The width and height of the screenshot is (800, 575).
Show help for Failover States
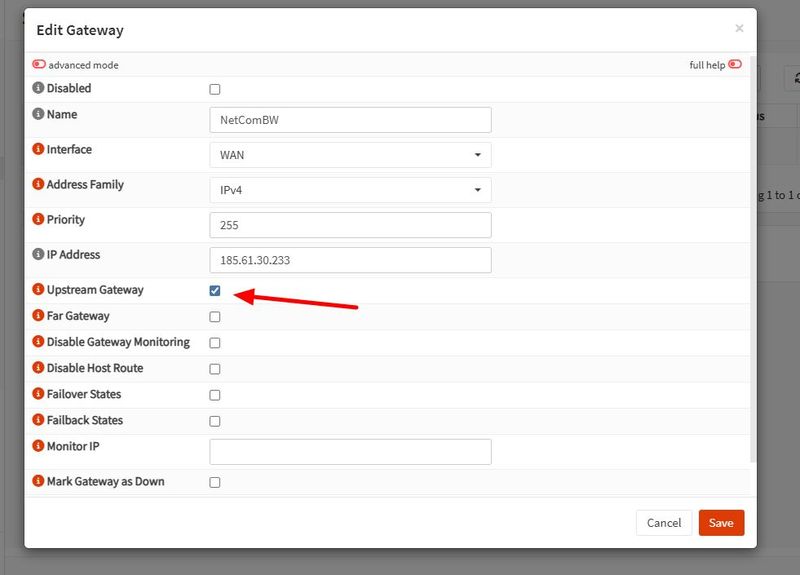click(x=38, y=394)
